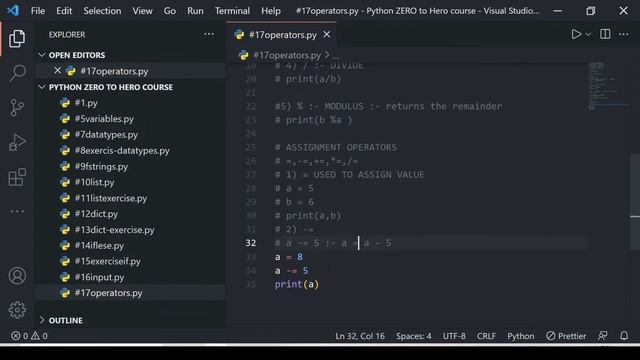Screen dimensions: 640x360
Task: Open #16input.py file
Action: coord(99,277)
